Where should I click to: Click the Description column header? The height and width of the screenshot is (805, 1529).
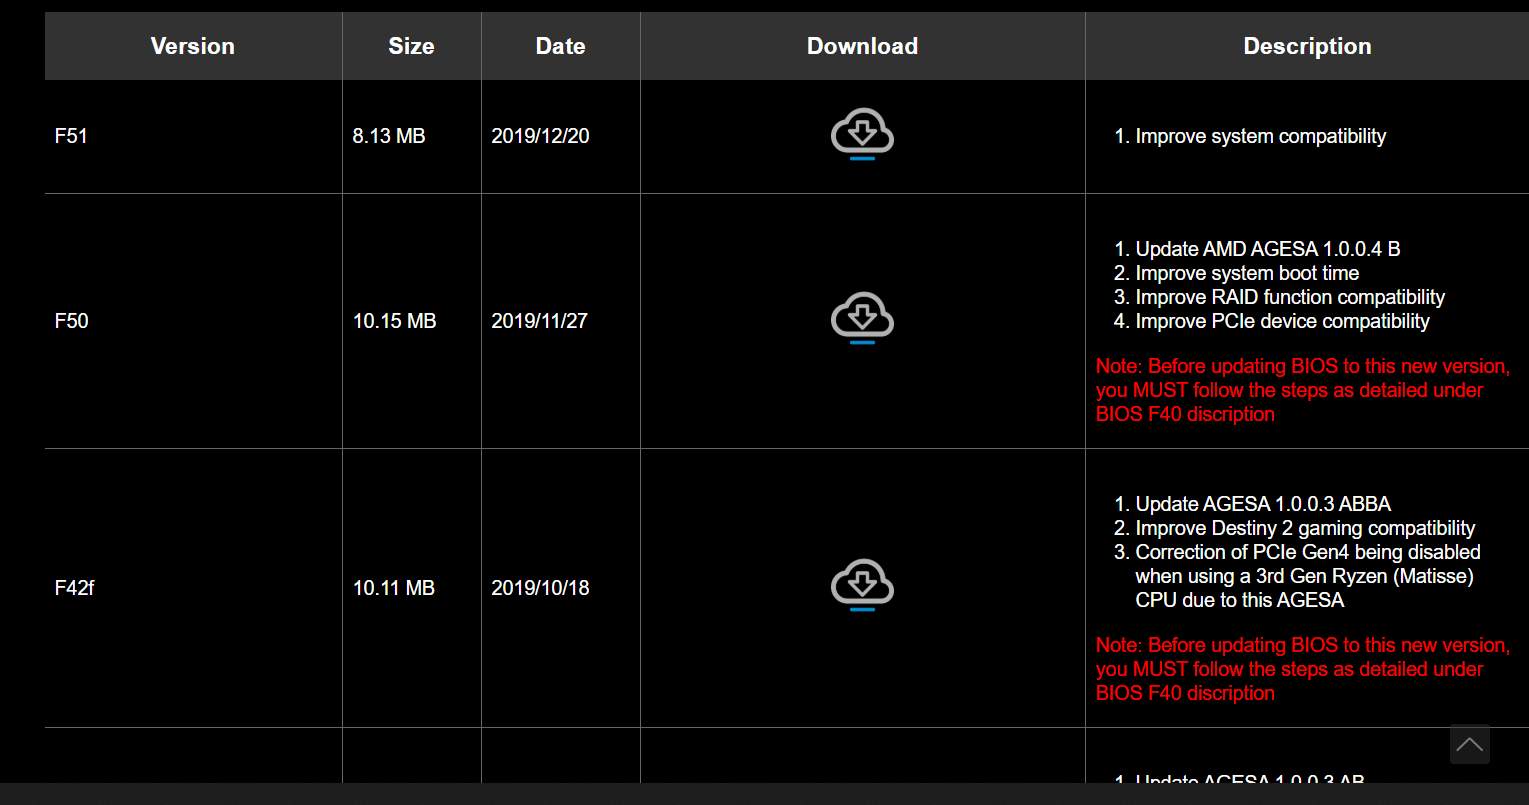(x=1307, y=46)
